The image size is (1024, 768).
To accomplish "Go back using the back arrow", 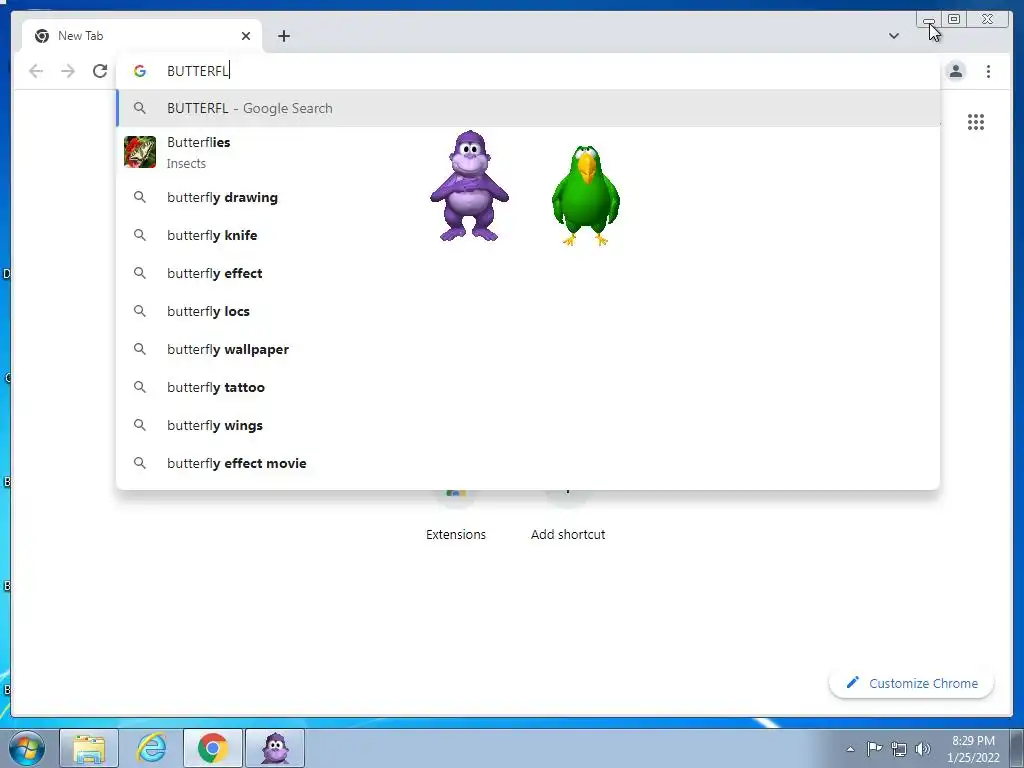I will (x=36, y=71).
